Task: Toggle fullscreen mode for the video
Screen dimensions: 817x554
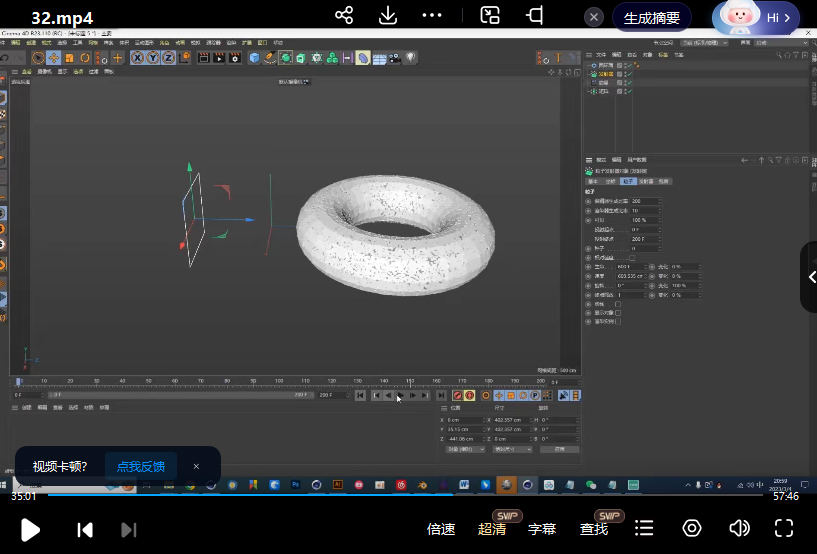Action: pyautogui.click(x=784, y=528)
